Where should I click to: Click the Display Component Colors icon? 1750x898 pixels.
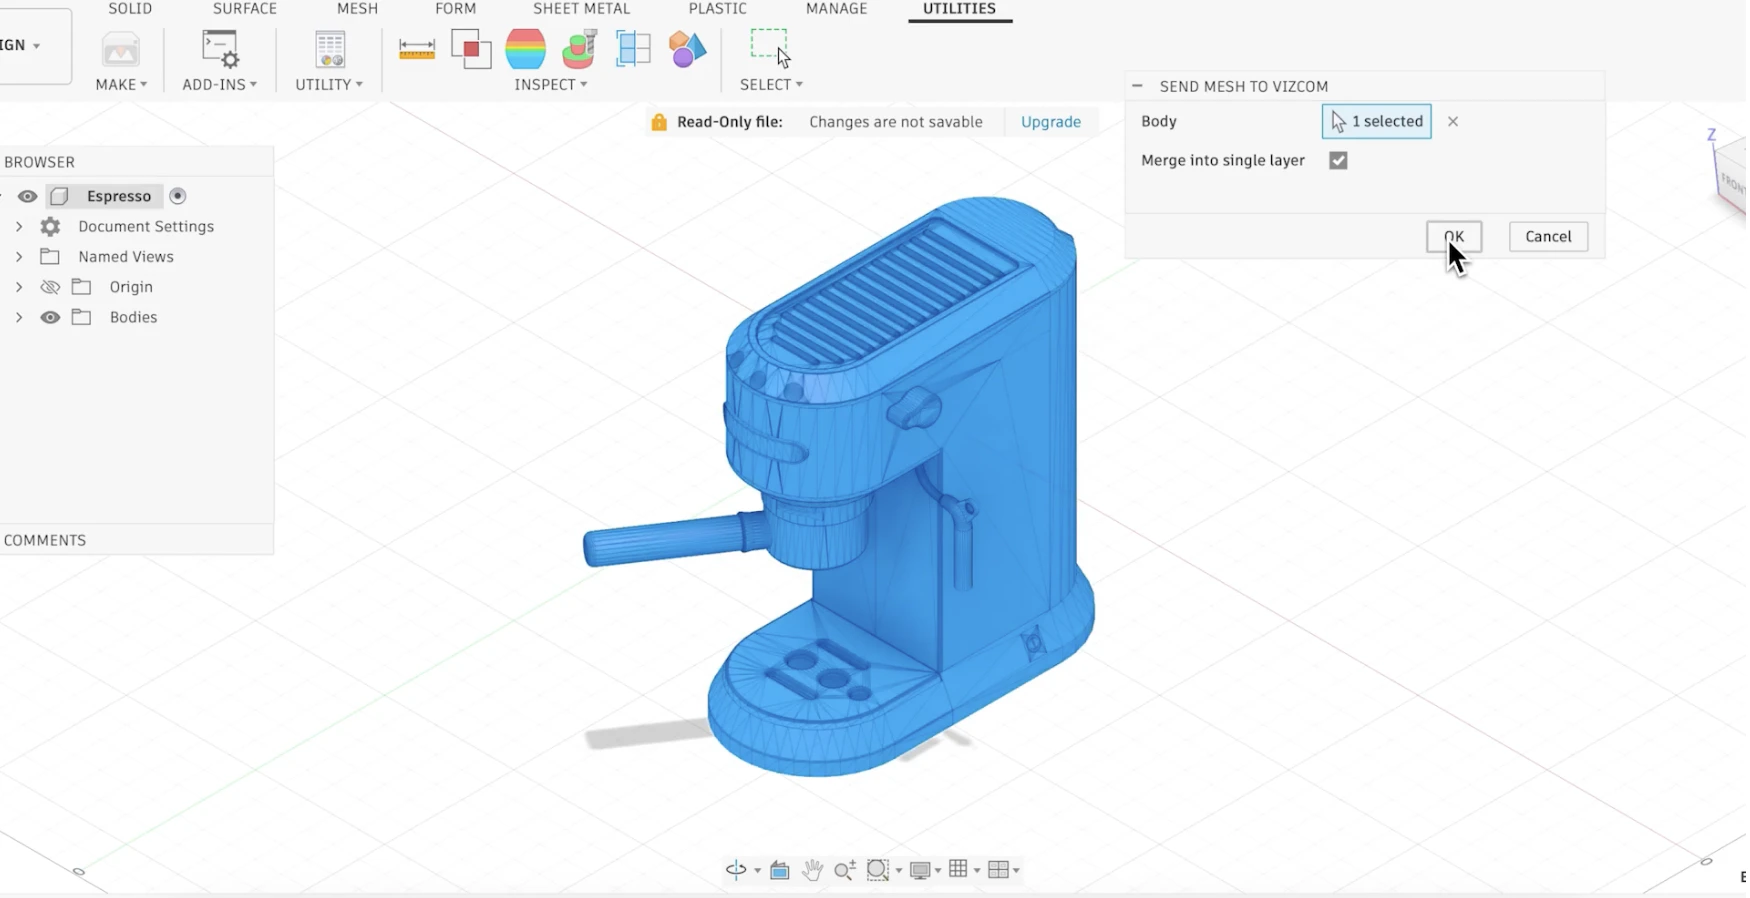pyautogui.click(x=687, y=49)
